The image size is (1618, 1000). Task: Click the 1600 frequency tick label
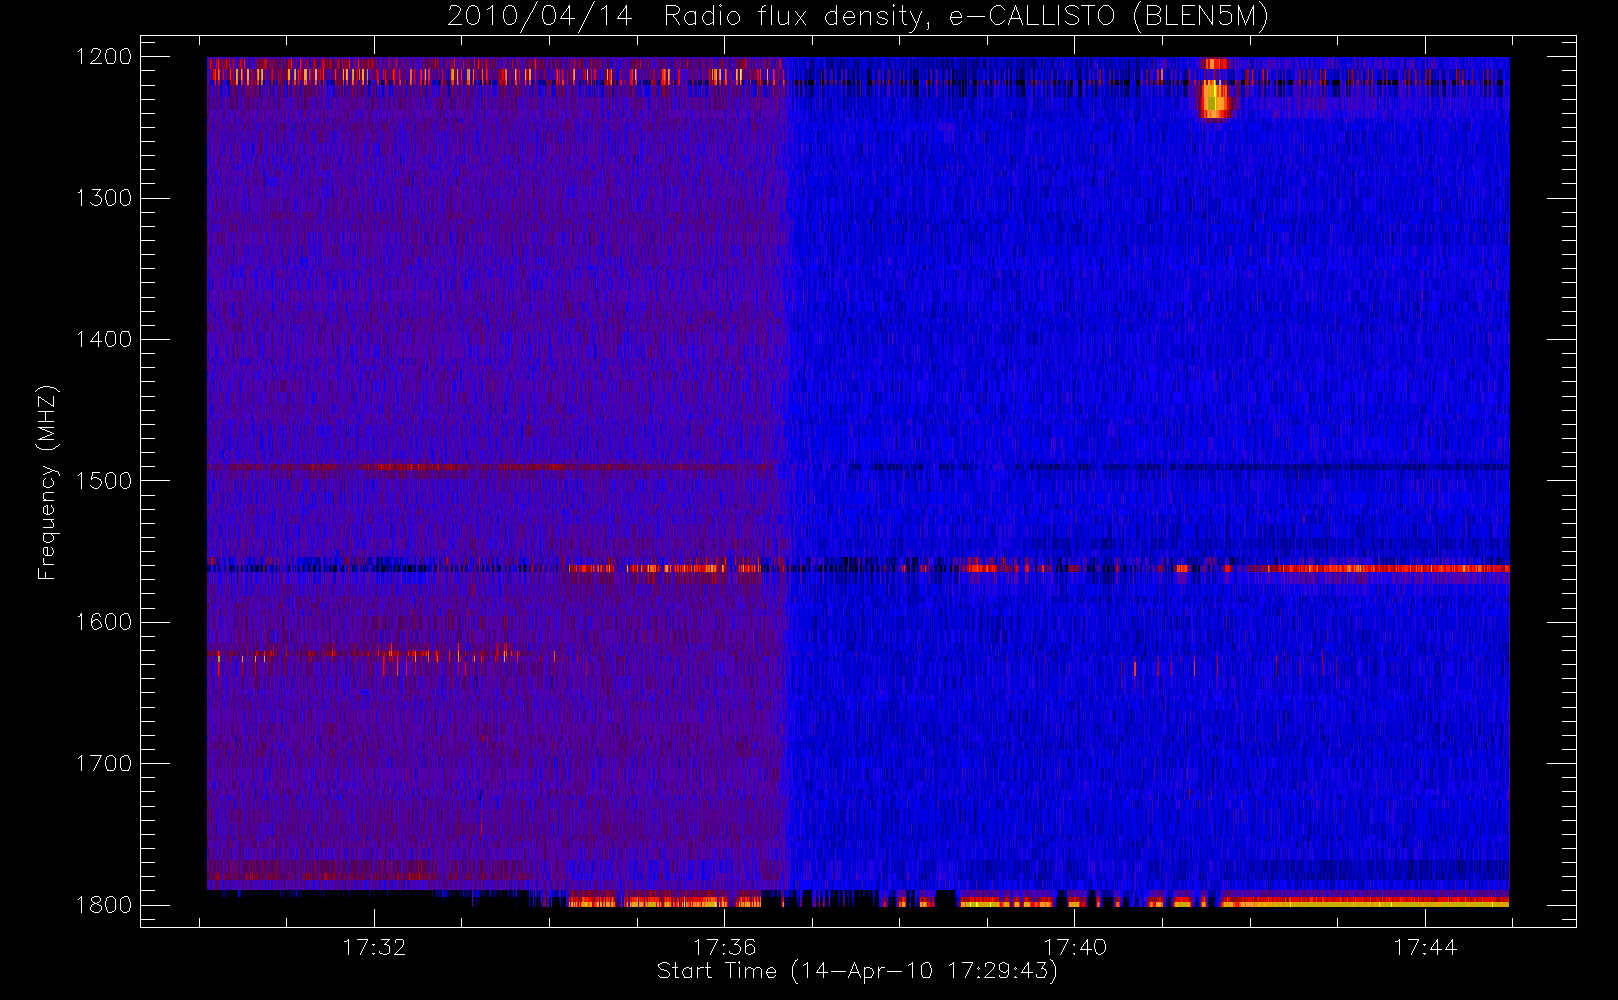[104, 622]
